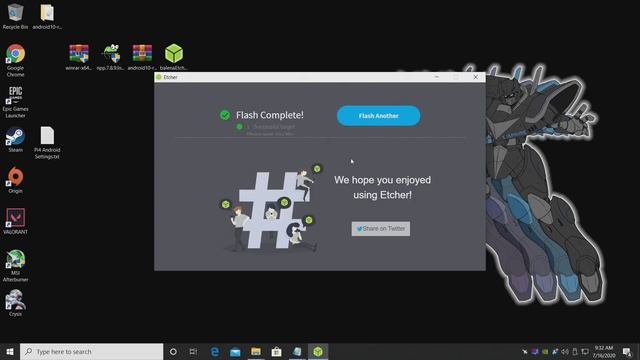The width and height of the screenshot is (640, 360).
Task: Click the Etcher logo in title bar
Action: click(x=159, y=77)
